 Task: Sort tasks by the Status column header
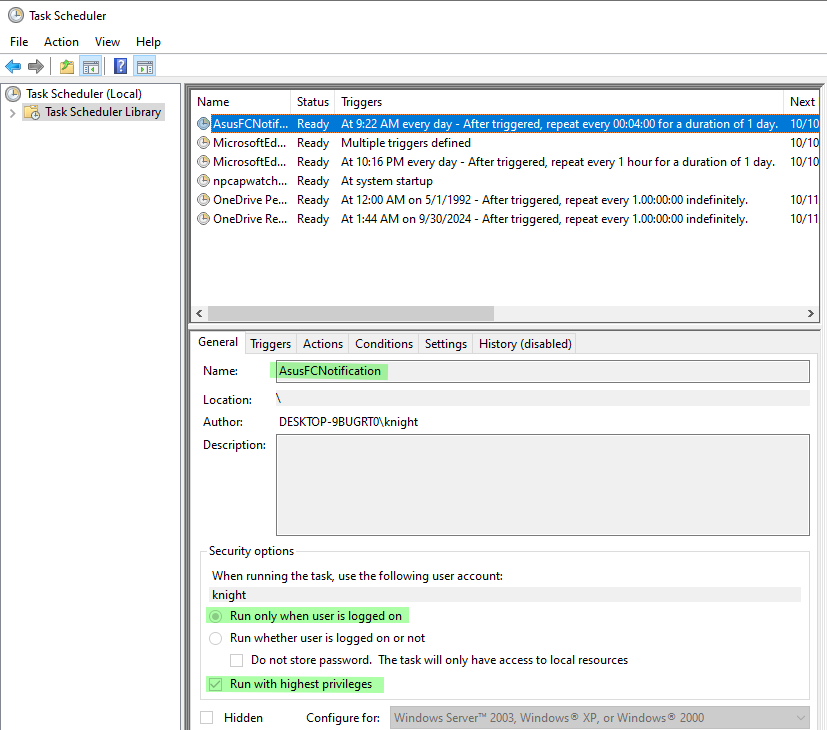[313, 102]
